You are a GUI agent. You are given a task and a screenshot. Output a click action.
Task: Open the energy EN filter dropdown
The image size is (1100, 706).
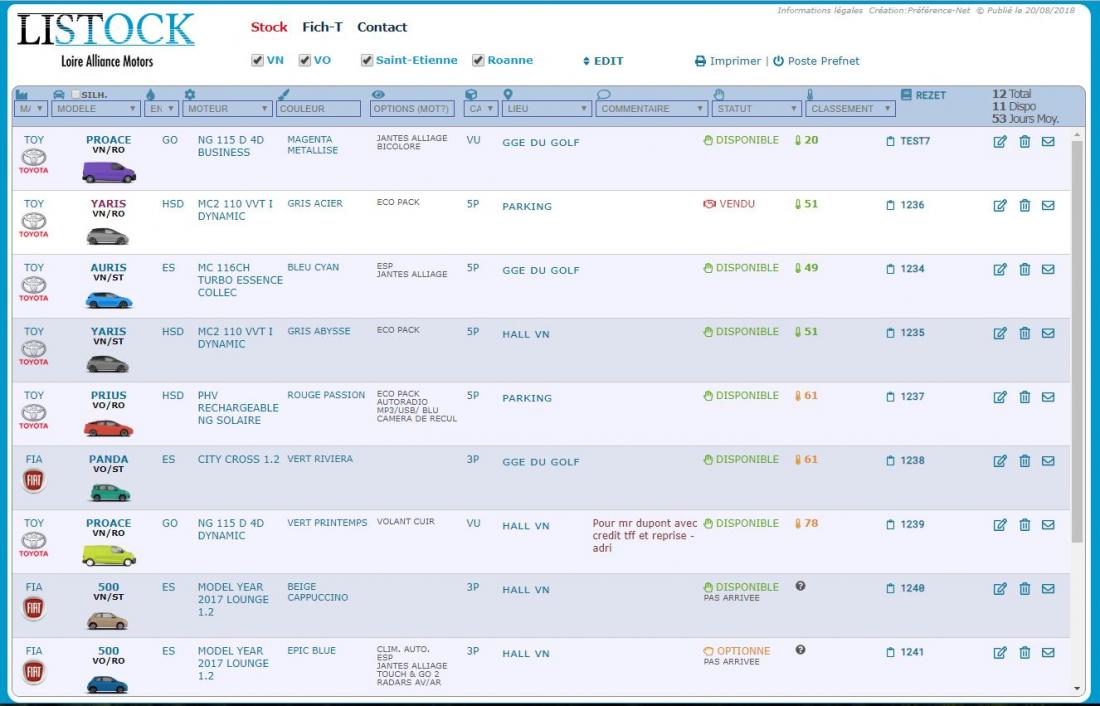[x=161, y=109]
